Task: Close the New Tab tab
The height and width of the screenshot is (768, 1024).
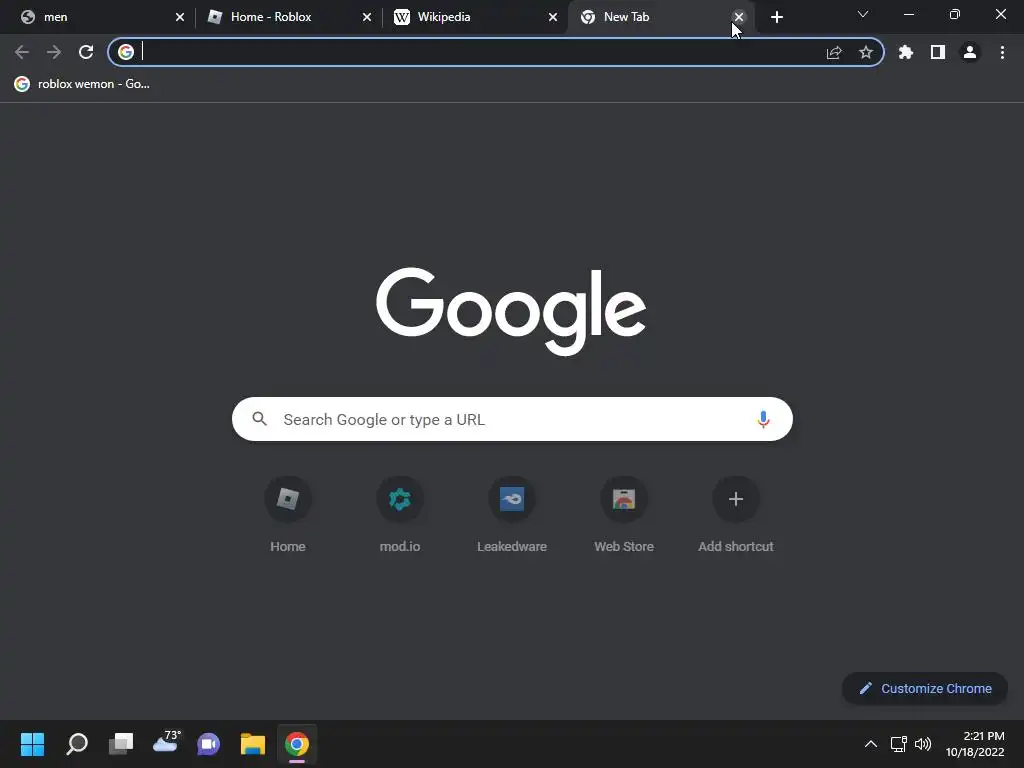Action: (739, 17)
